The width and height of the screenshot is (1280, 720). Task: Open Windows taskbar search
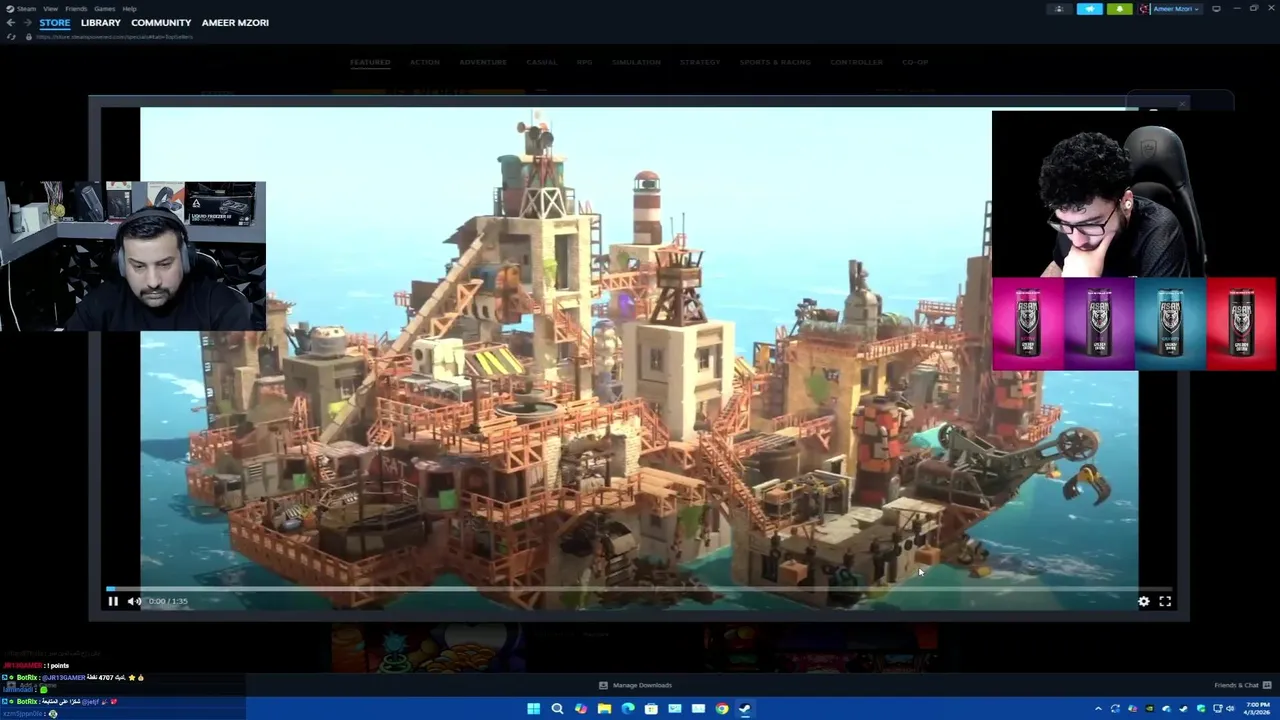coord(557,709)
